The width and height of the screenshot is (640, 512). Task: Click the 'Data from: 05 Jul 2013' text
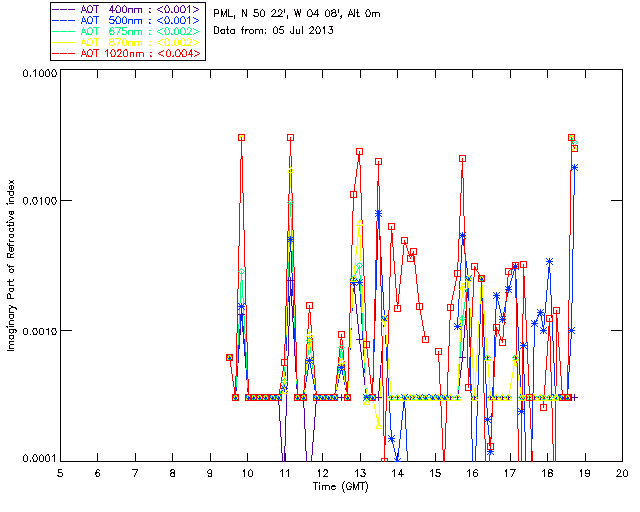coord(273,30)
